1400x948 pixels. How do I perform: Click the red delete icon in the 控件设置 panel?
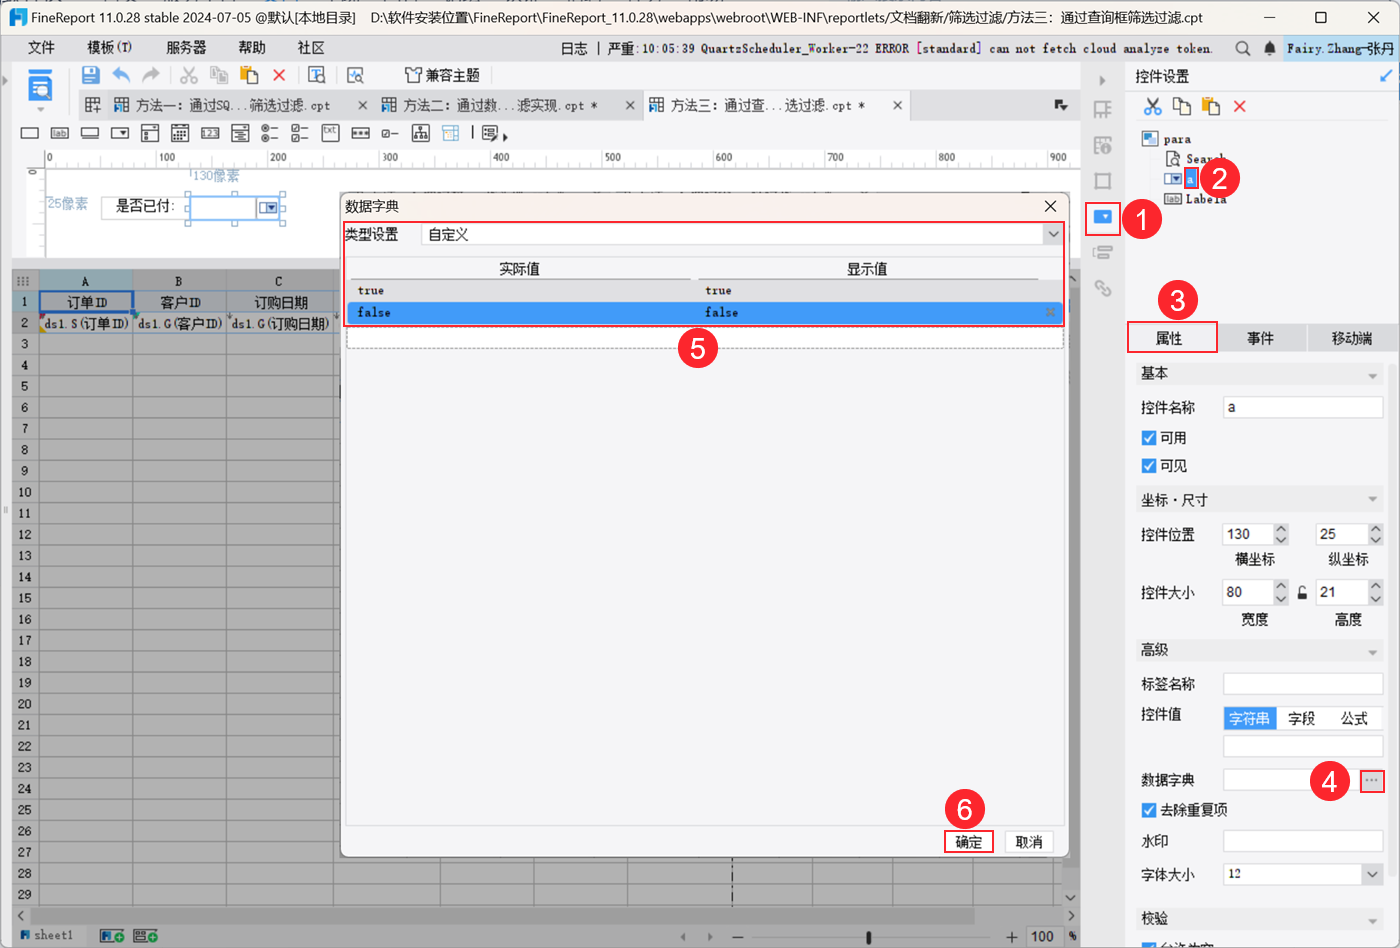click(x=1240, y=106)
